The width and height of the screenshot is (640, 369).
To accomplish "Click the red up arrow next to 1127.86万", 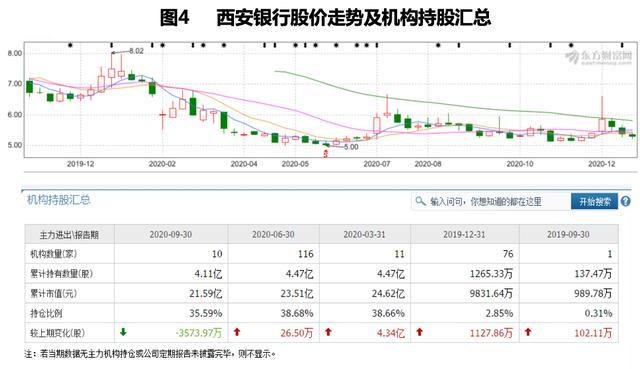I will coord(419,332).
